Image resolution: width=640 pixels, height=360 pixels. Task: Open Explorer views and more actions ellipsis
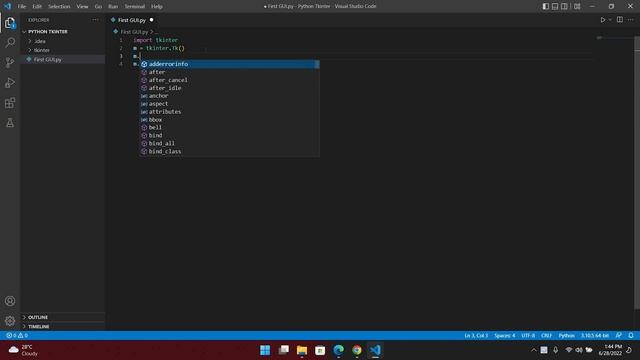[x=95, y=20]
